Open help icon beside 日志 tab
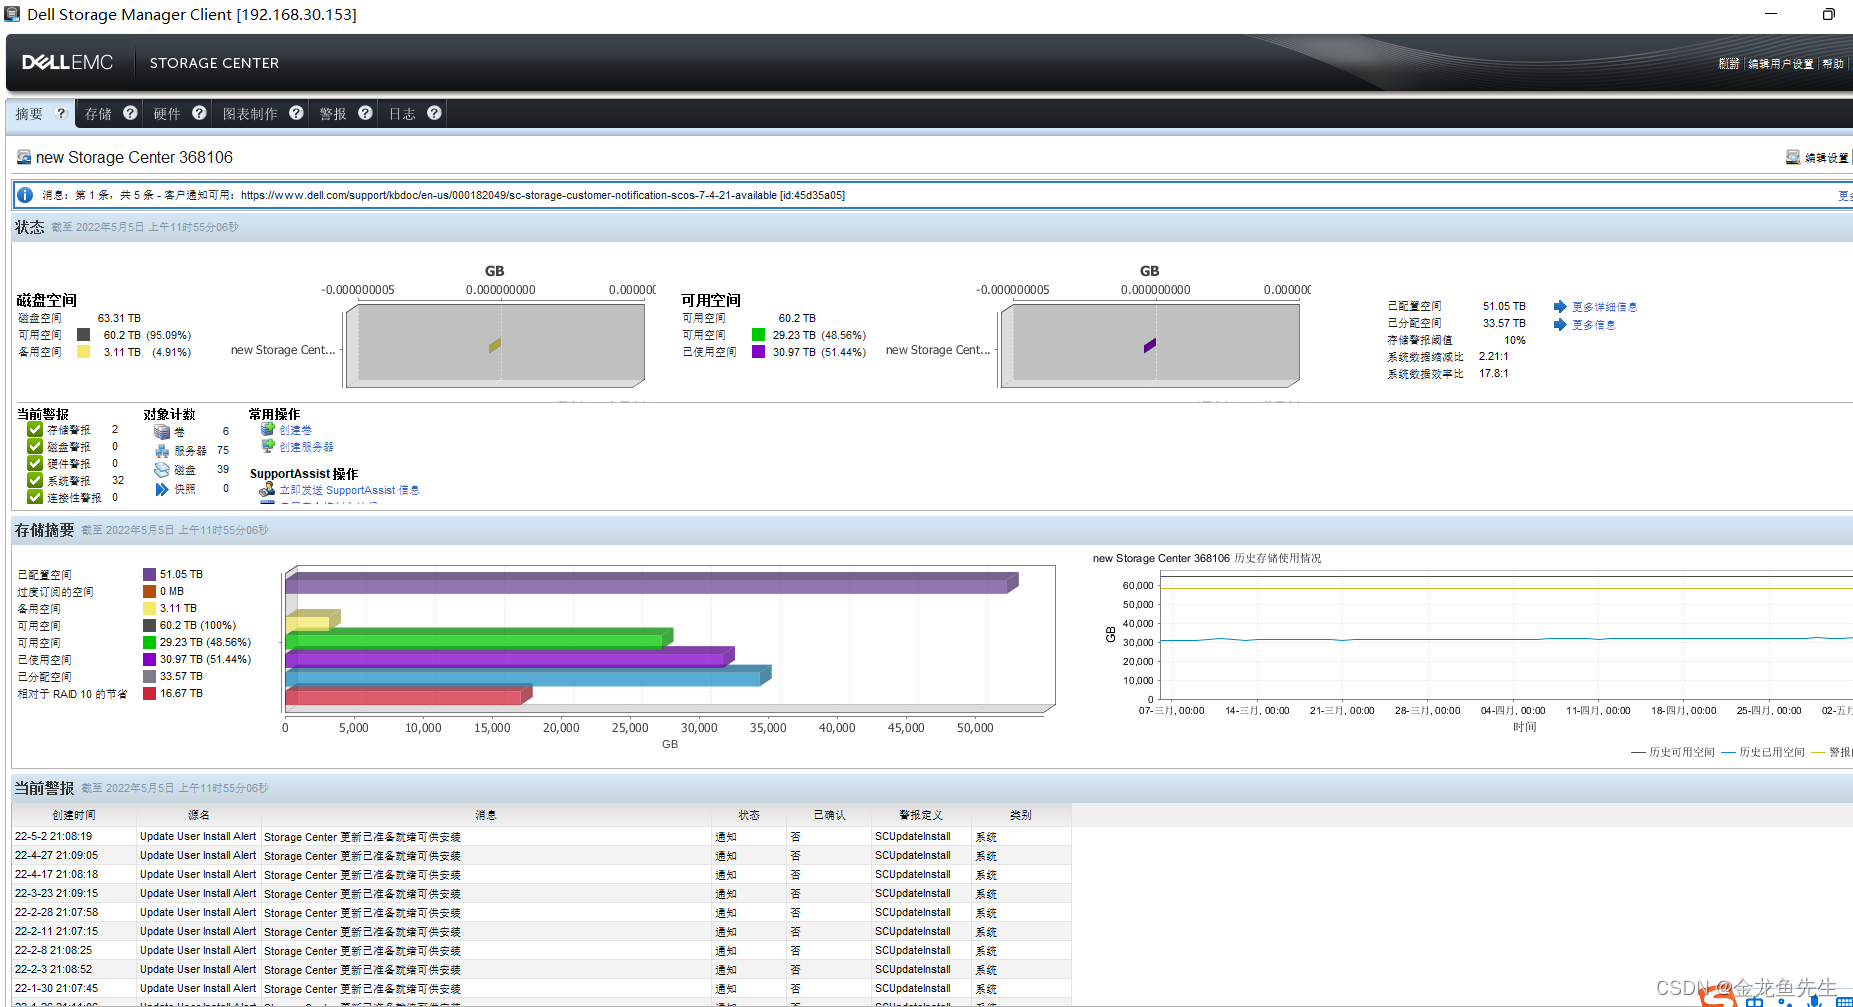 click(x=434, y=113)
